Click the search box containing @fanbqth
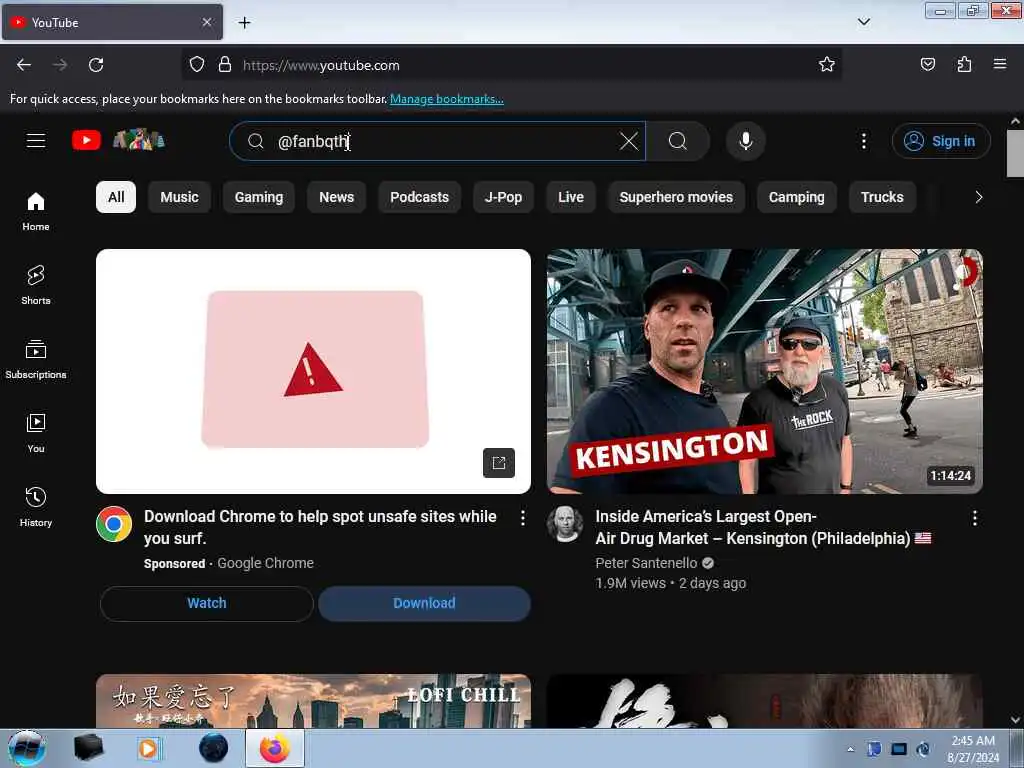Viewport: 1024px width, 768px height. click(x=438, y=141)
